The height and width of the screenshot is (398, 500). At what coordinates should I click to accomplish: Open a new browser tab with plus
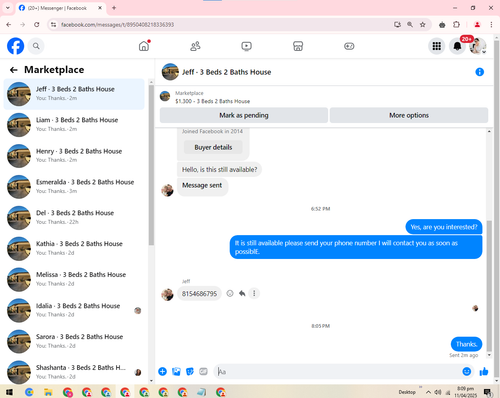coord(114,8)
